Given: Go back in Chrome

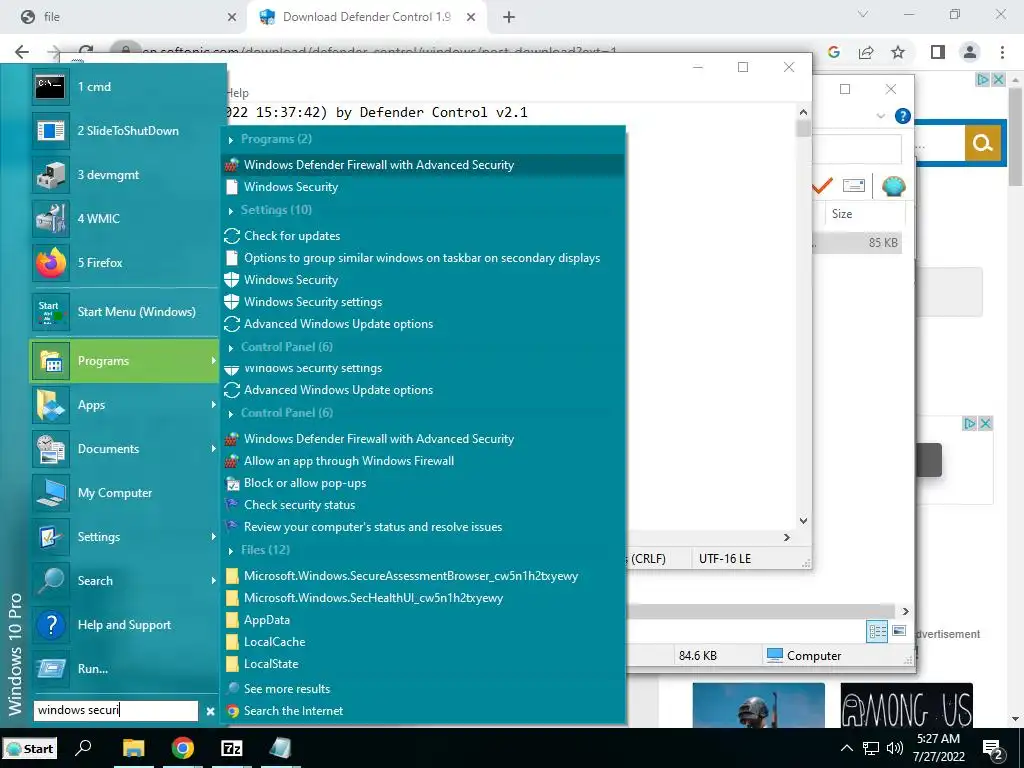Looking at the screenshot, I should [22, 52].
